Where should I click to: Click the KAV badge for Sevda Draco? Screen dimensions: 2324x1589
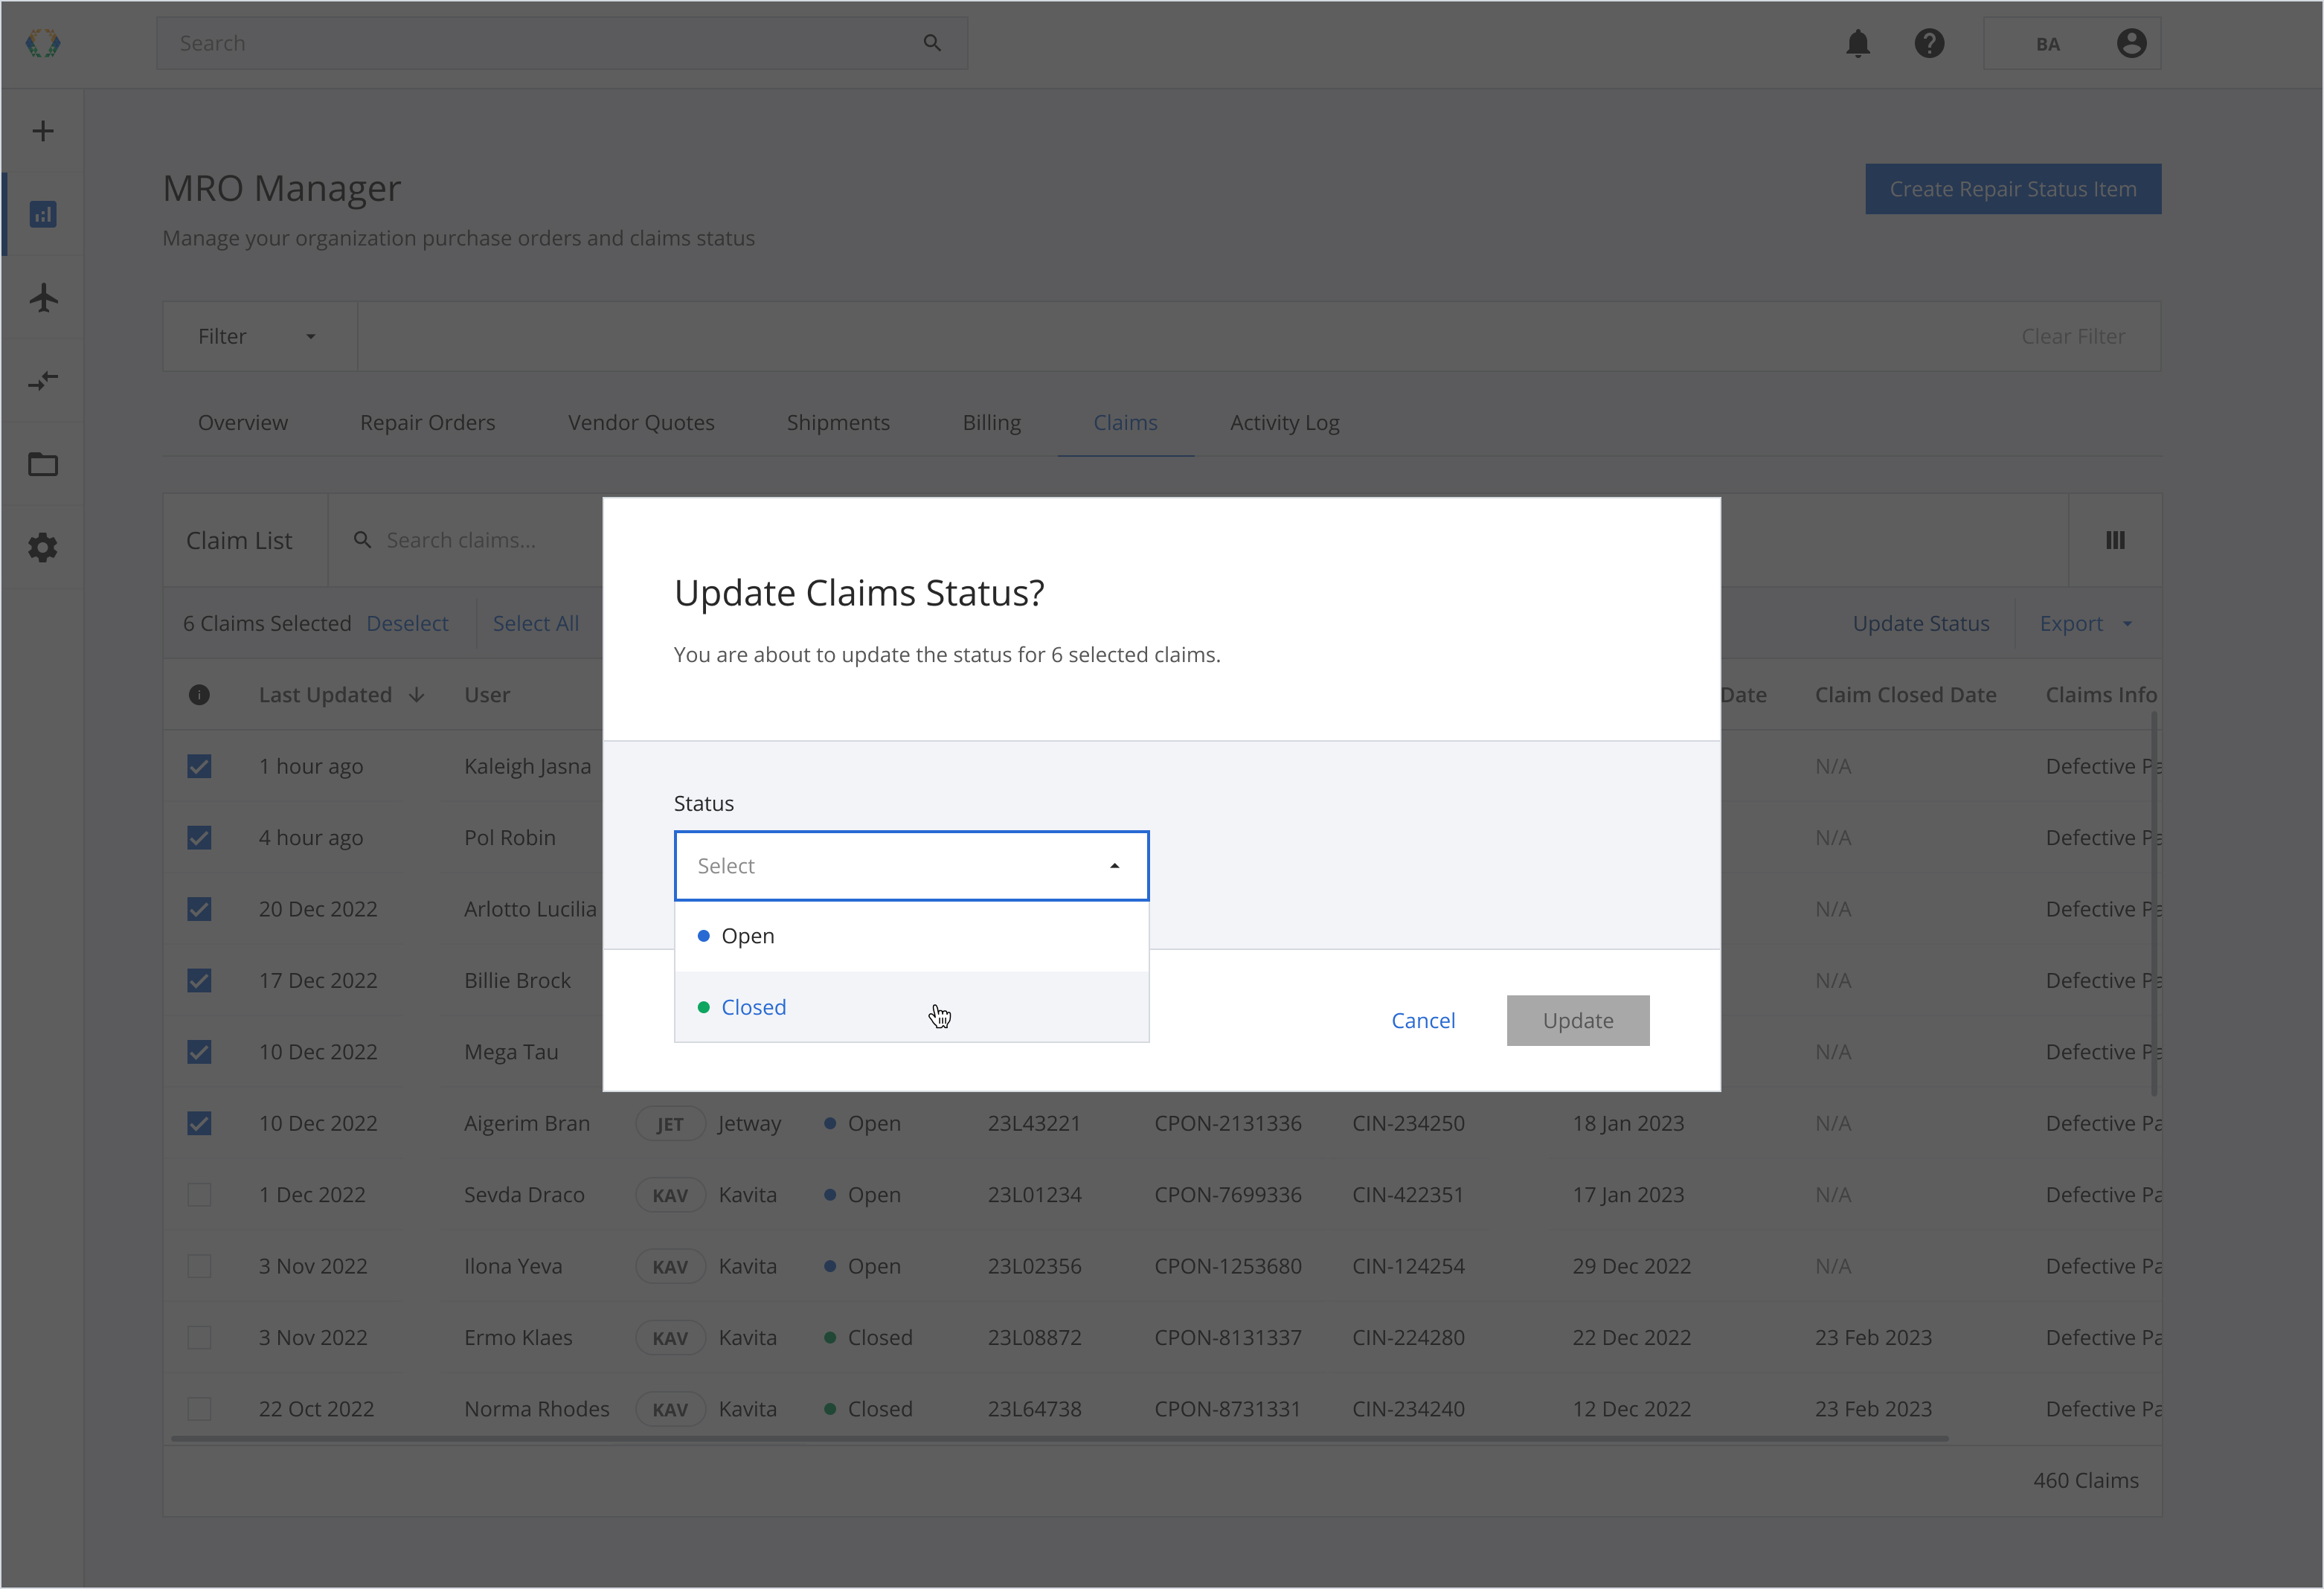(670, 1195)
